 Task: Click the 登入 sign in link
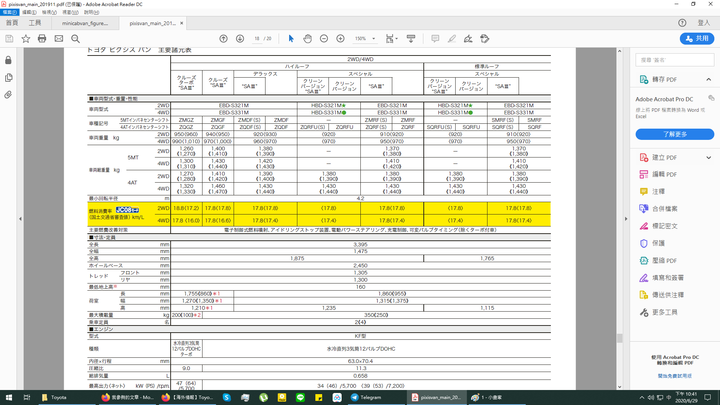703,22
